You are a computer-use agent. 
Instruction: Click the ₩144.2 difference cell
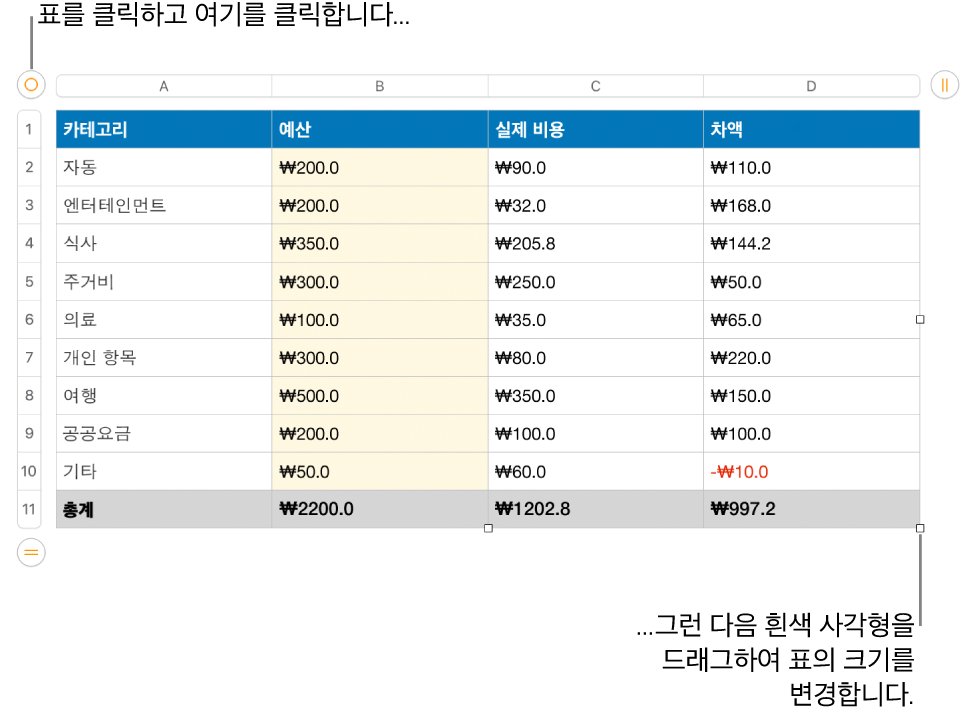pos(811,243)
